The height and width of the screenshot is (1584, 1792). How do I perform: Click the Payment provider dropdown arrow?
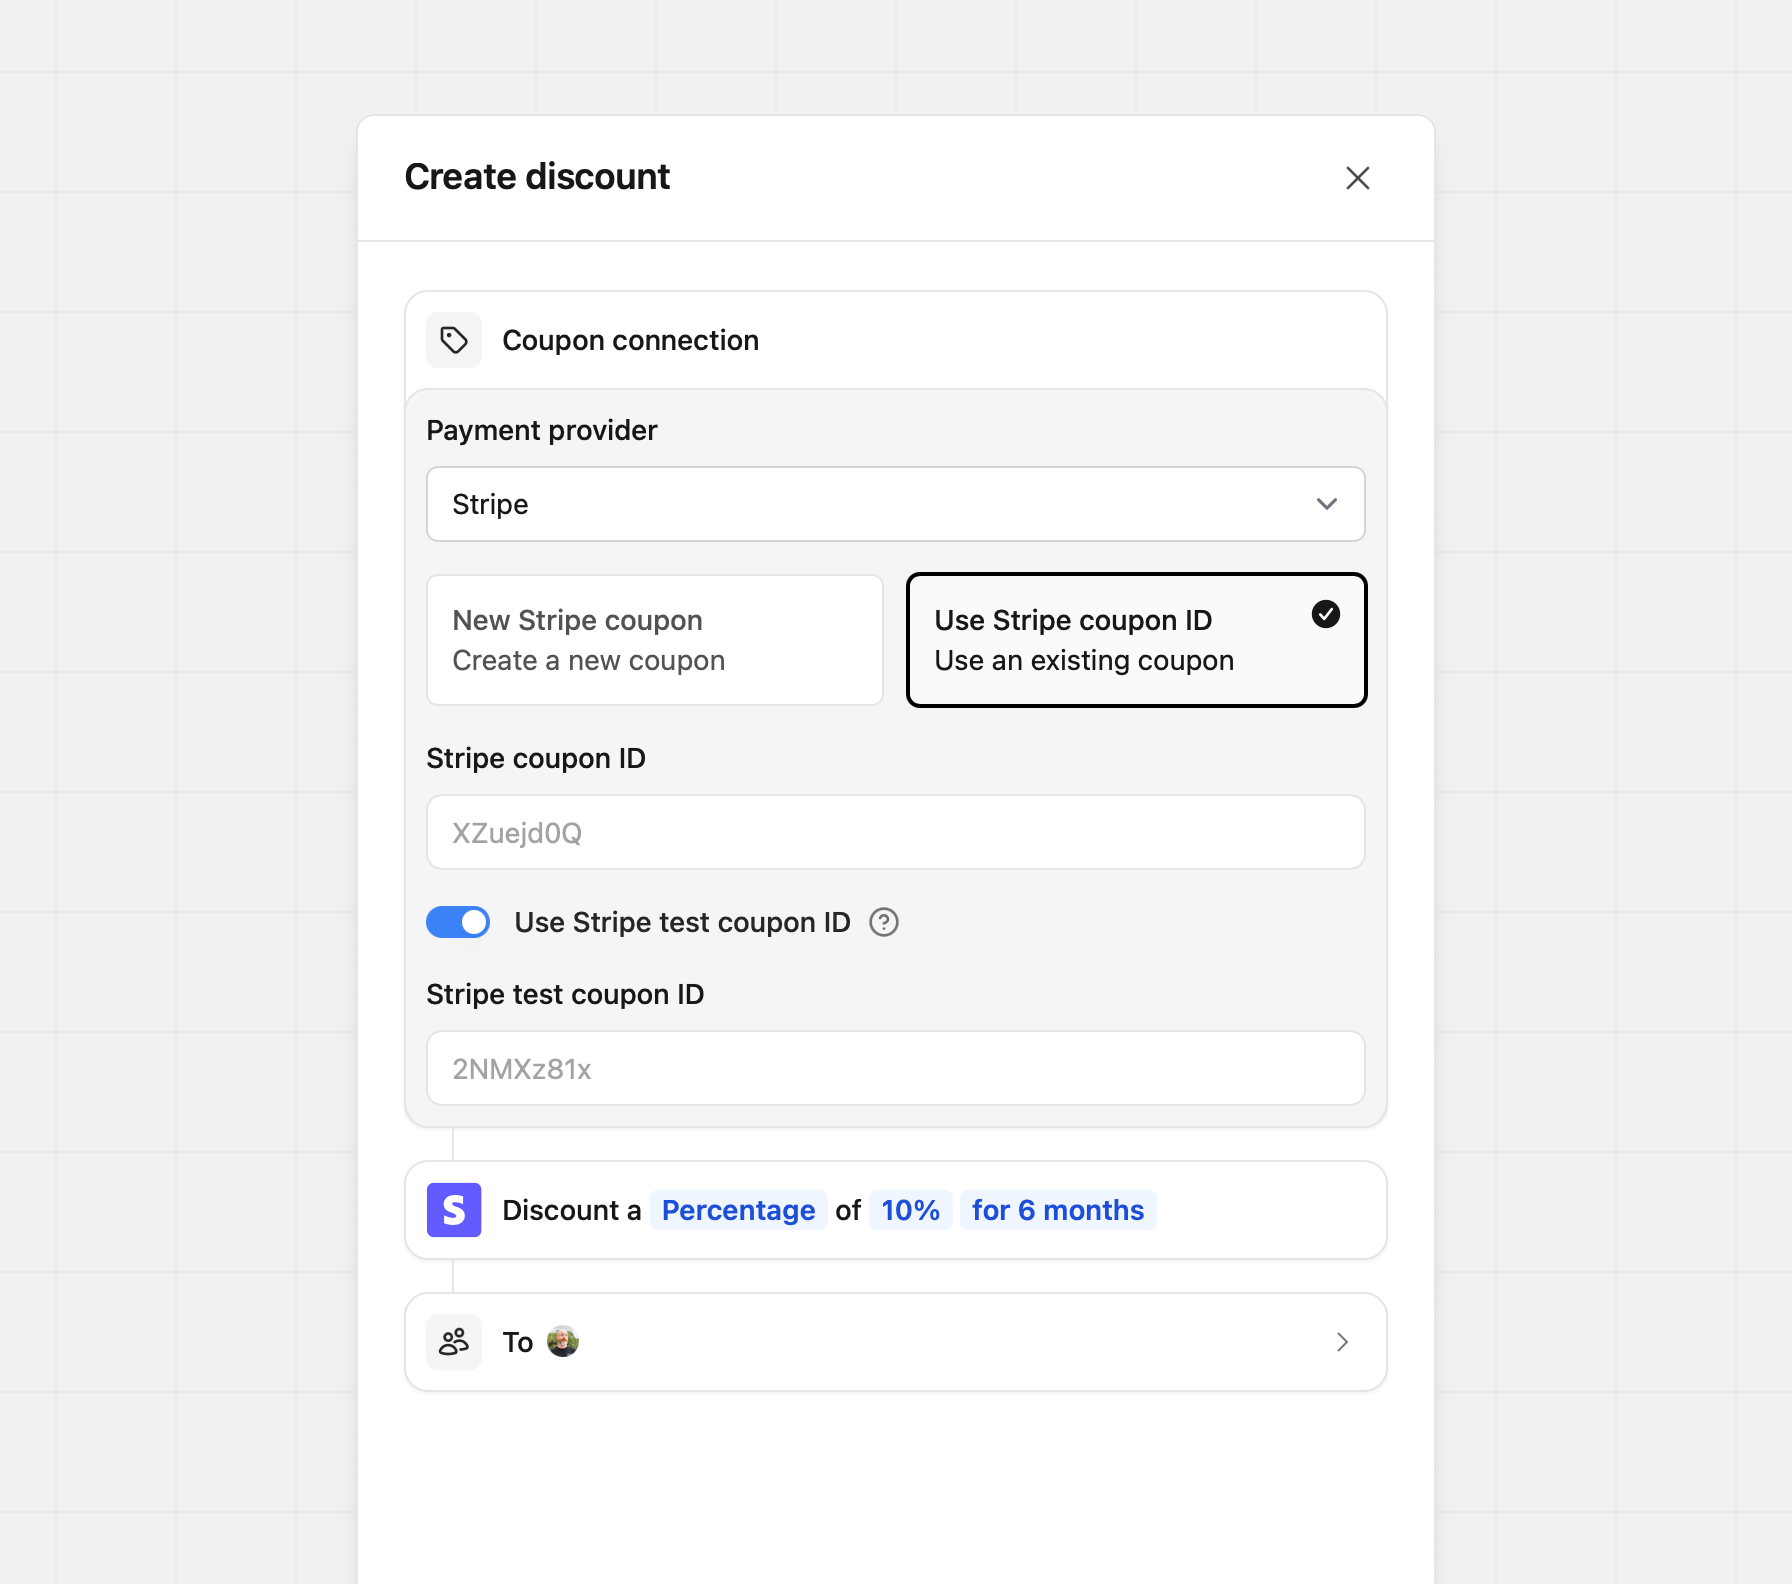tap(1327, 504)
